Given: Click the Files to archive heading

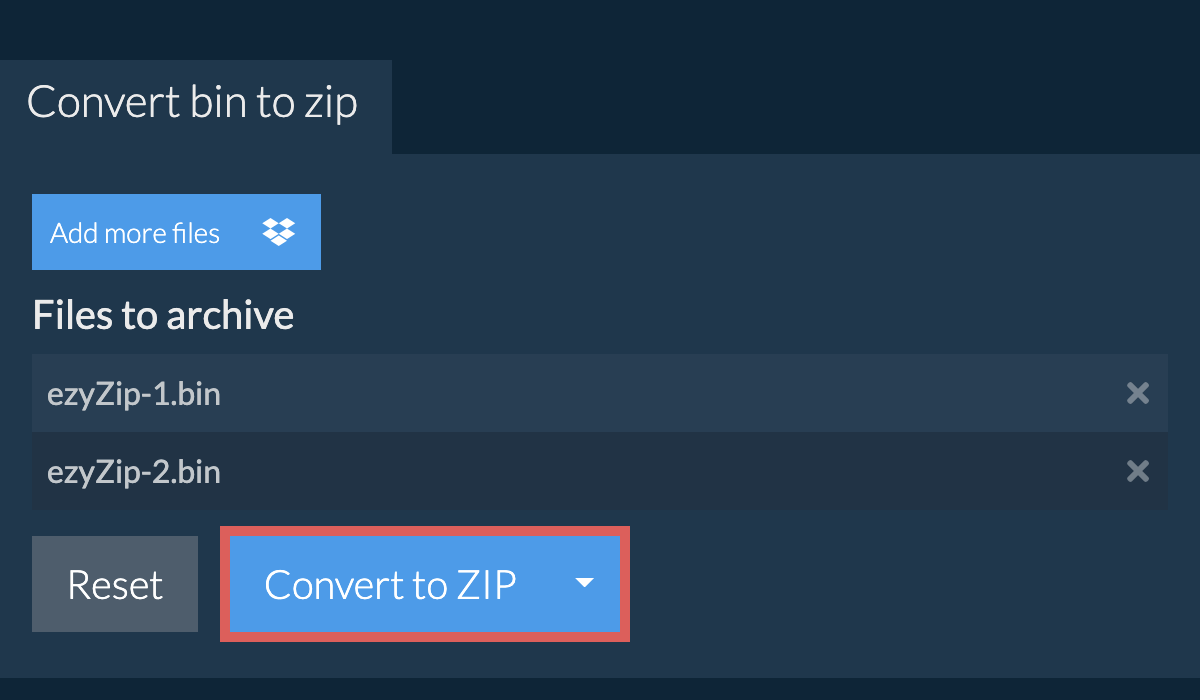Looking at the screenshot, I should point(164,315).
